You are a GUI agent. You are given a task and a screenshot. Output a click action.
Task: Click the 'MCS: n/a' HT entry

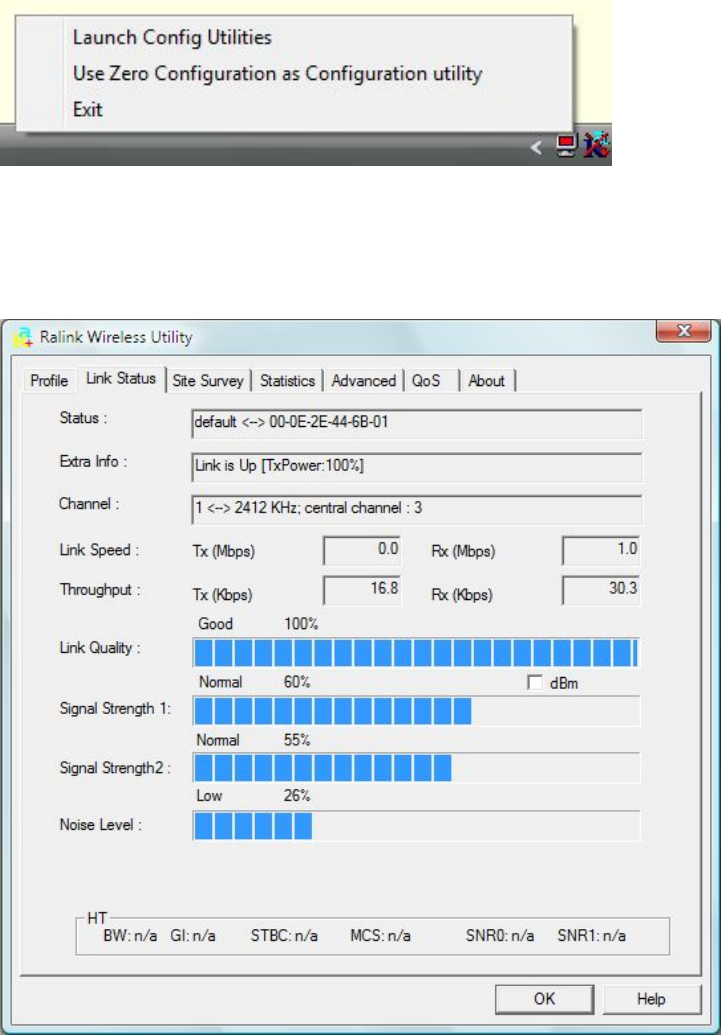(x=381, y=936)
